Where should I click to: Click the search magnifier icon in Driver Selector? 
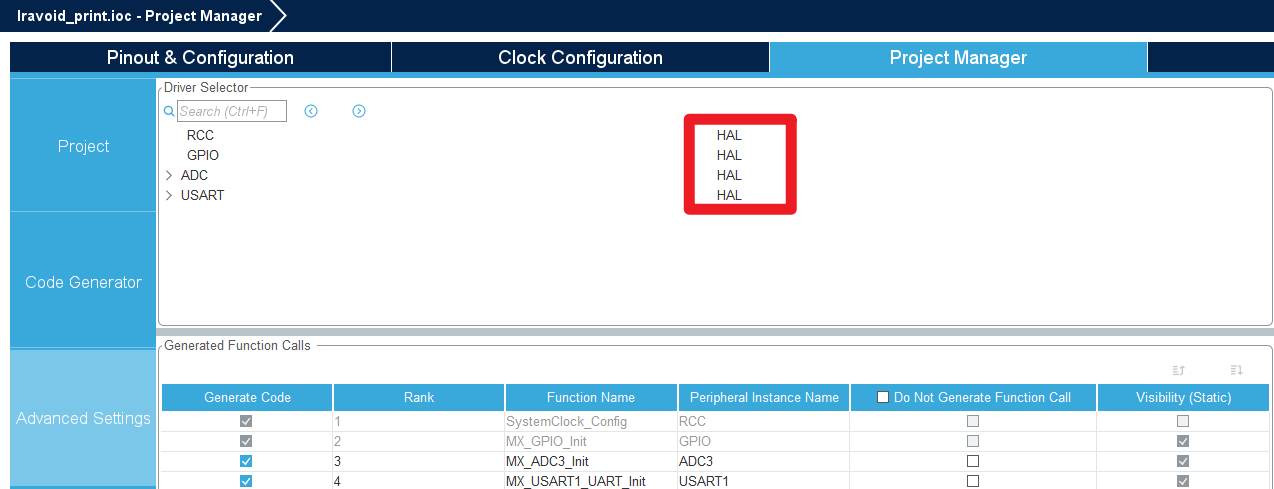coord(169,111)
